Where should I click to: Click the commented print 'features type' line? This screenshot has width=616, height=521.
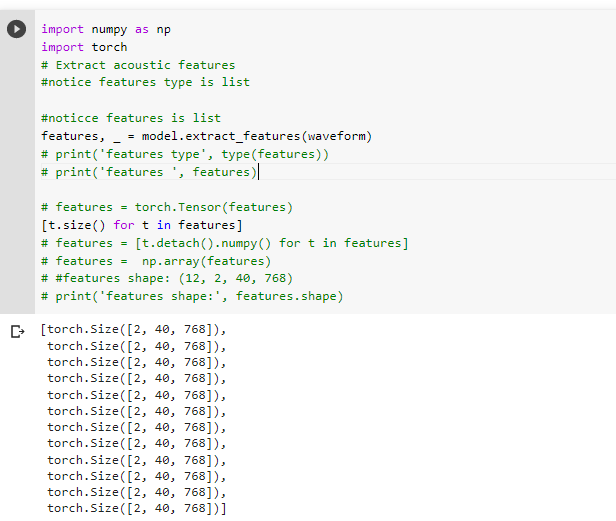pos(184,154)
